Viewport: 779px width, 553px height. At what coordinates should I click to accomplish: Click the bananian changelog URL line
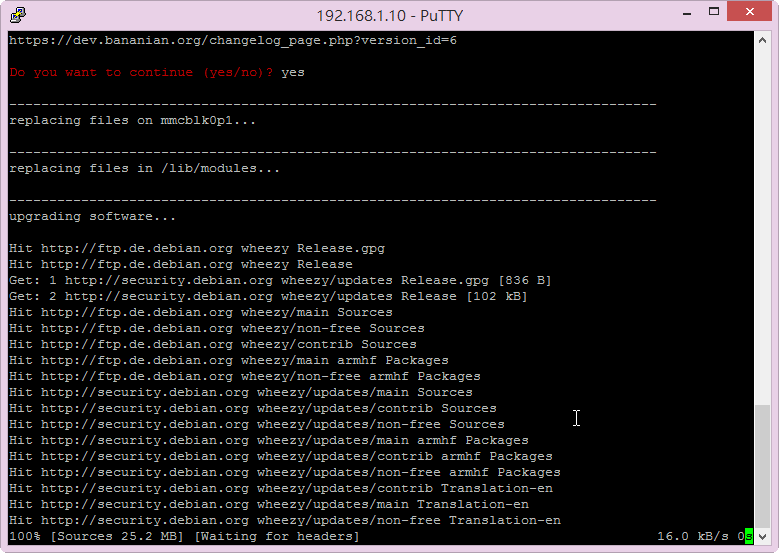pyautogui.click(x=233, y=40)
